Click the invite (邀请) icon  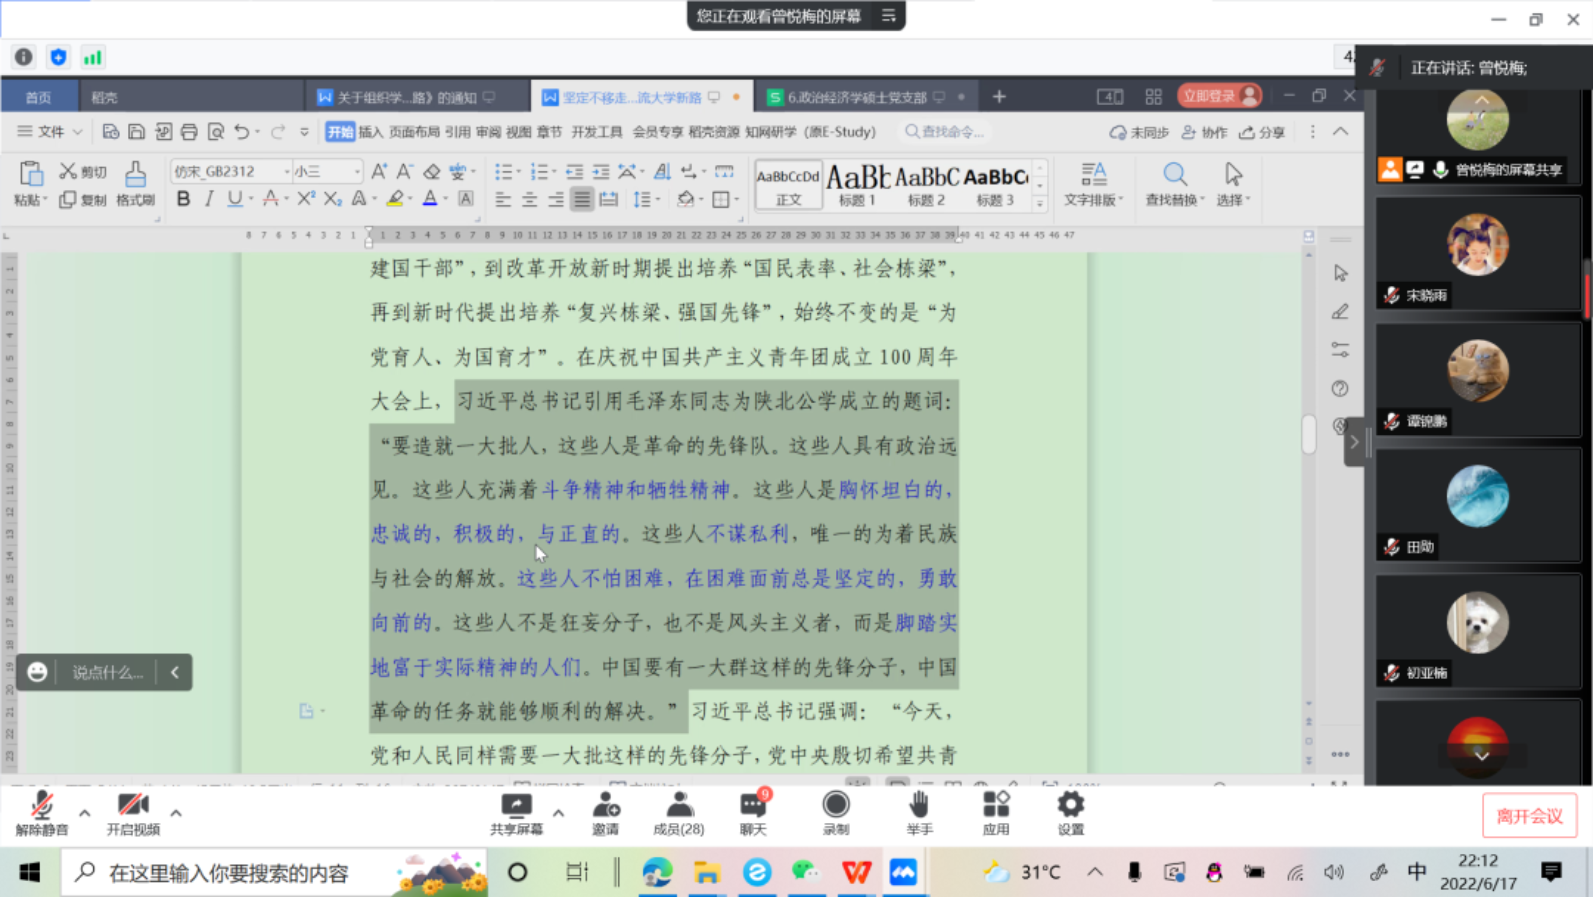point(605,813)
